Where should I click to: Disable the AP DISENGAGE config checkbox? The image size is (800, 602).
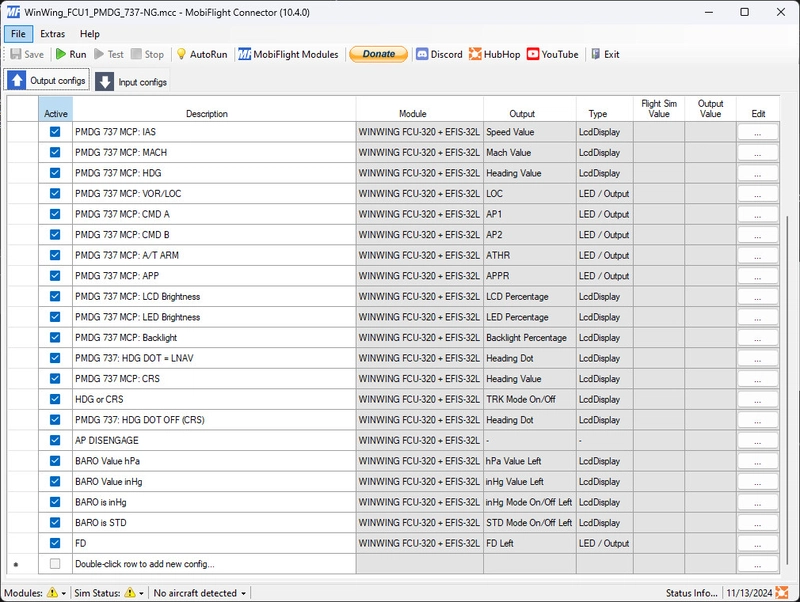tap(55, 440)
